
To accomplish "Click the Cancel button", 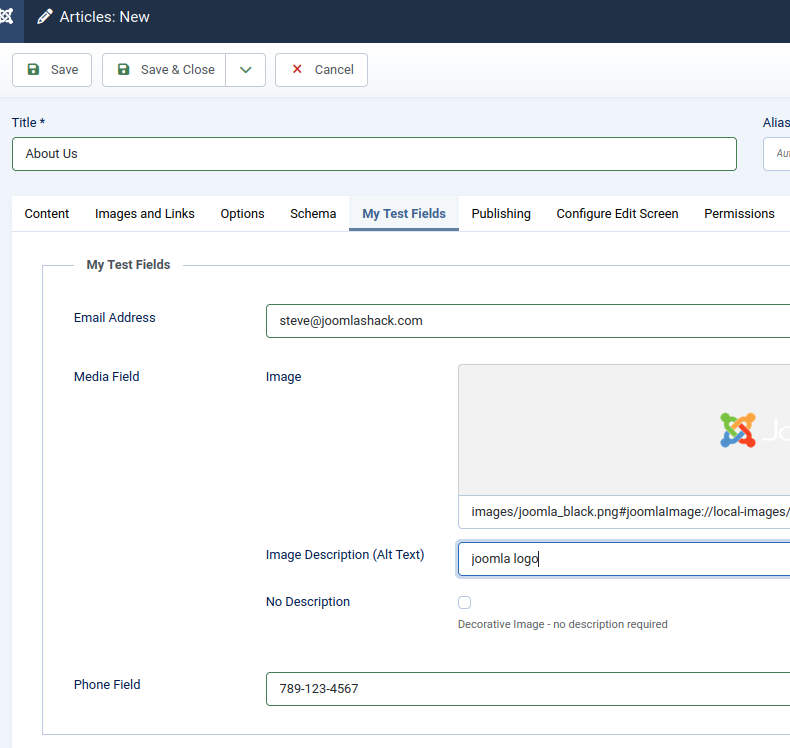I will pos(321,70).
